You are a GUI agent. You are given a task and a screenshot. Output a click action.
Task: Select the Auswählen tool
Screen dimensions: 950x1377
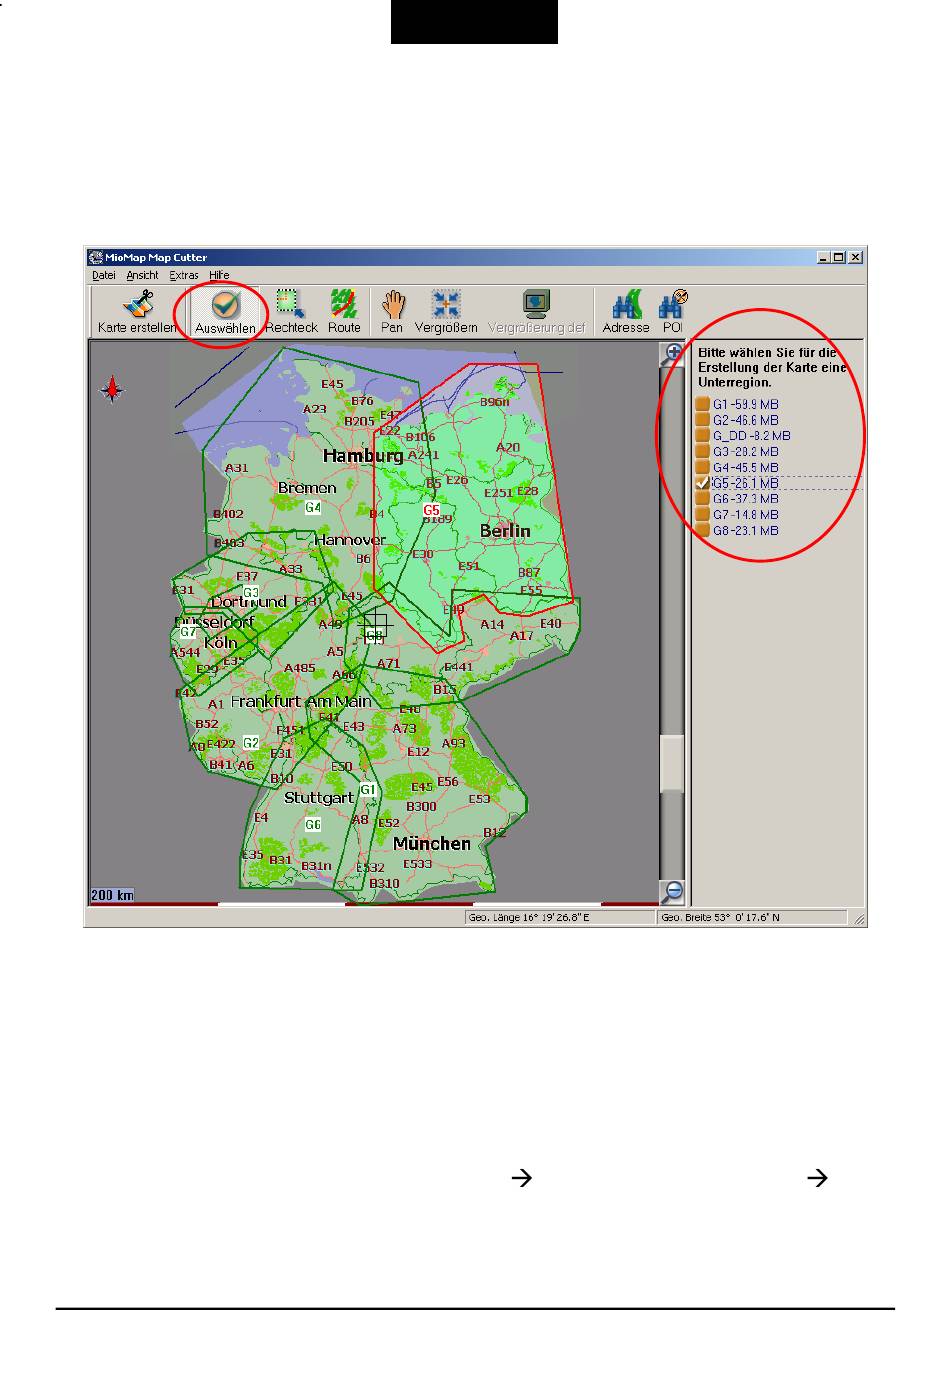(x=224, y=311)
